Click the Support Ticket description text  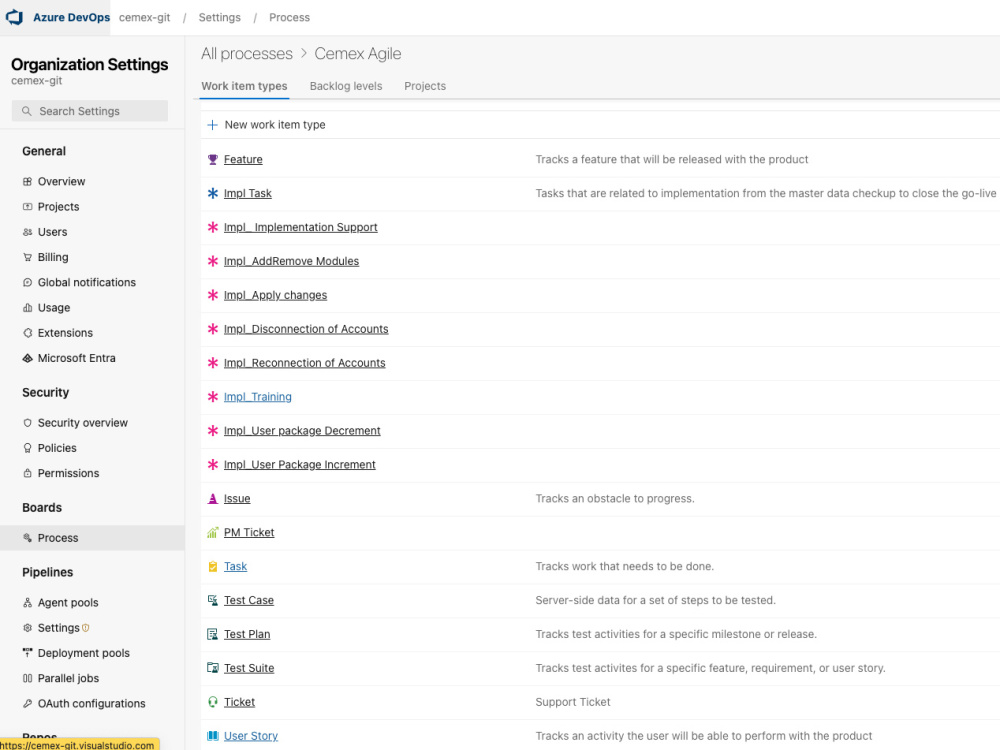573,702
